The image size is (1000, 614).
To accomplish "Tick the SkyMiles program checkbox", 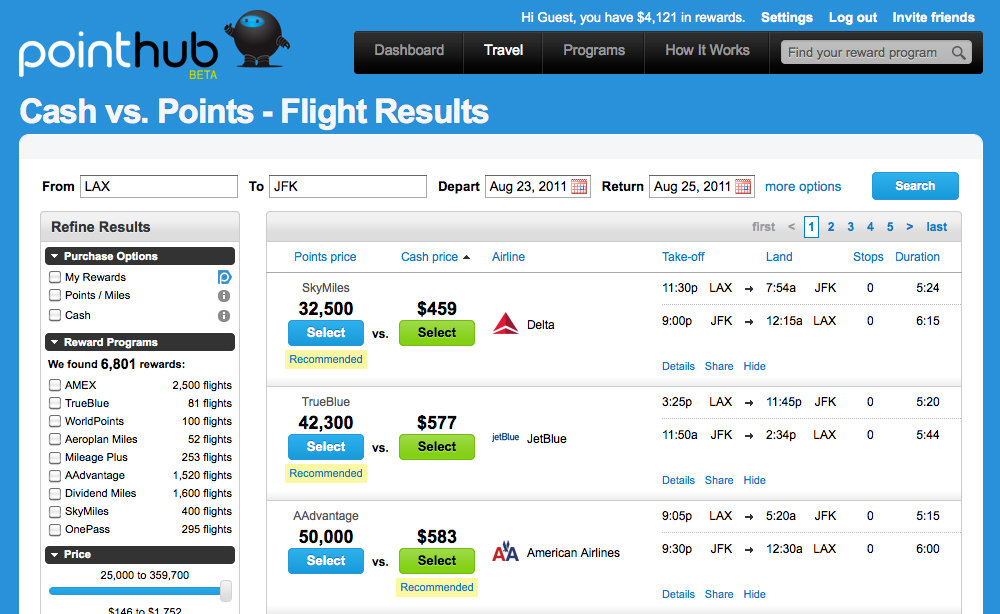I will (x=55, y=511).
